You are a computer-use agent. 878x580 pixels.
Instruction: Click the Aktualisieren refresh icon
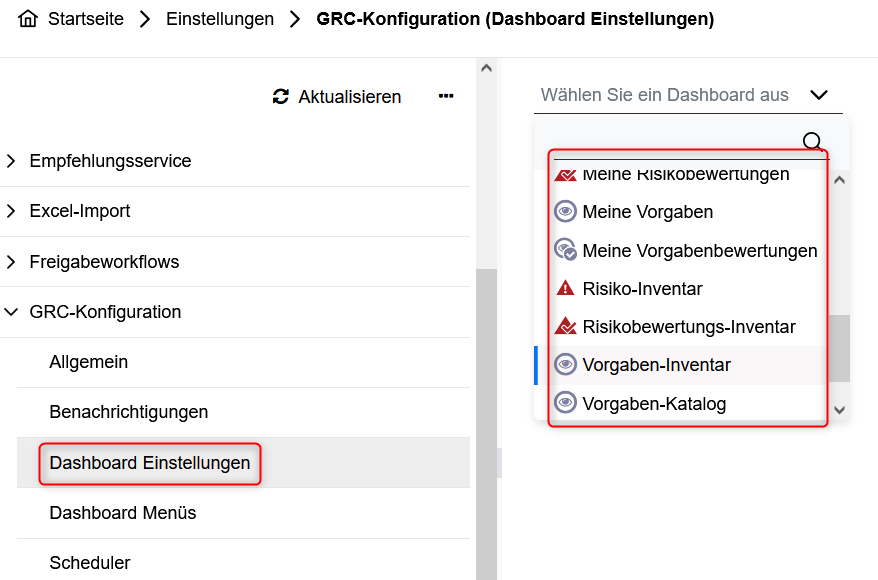(x=281, y=97)
